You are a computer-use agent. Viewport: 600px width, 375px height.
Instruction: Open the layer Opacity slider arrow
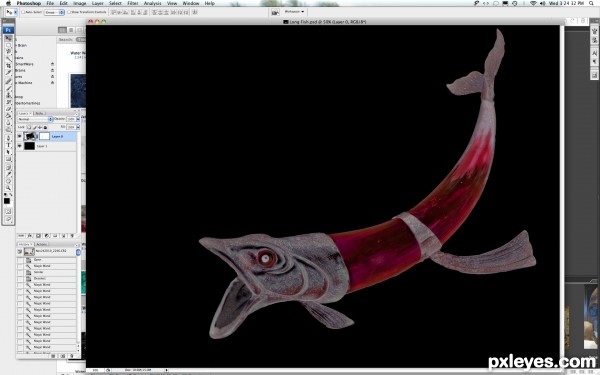point(78,119)
